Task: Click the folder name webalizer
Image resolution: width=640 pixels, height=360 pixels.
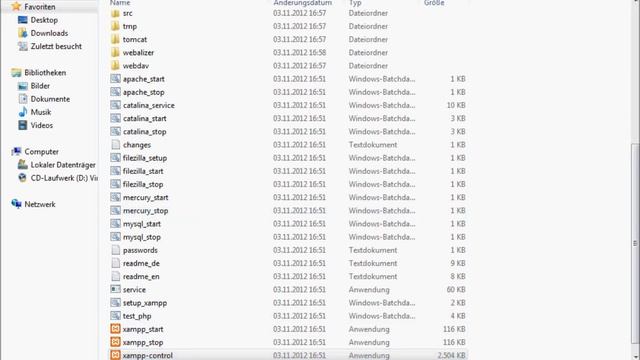Action: click(138, 53)
